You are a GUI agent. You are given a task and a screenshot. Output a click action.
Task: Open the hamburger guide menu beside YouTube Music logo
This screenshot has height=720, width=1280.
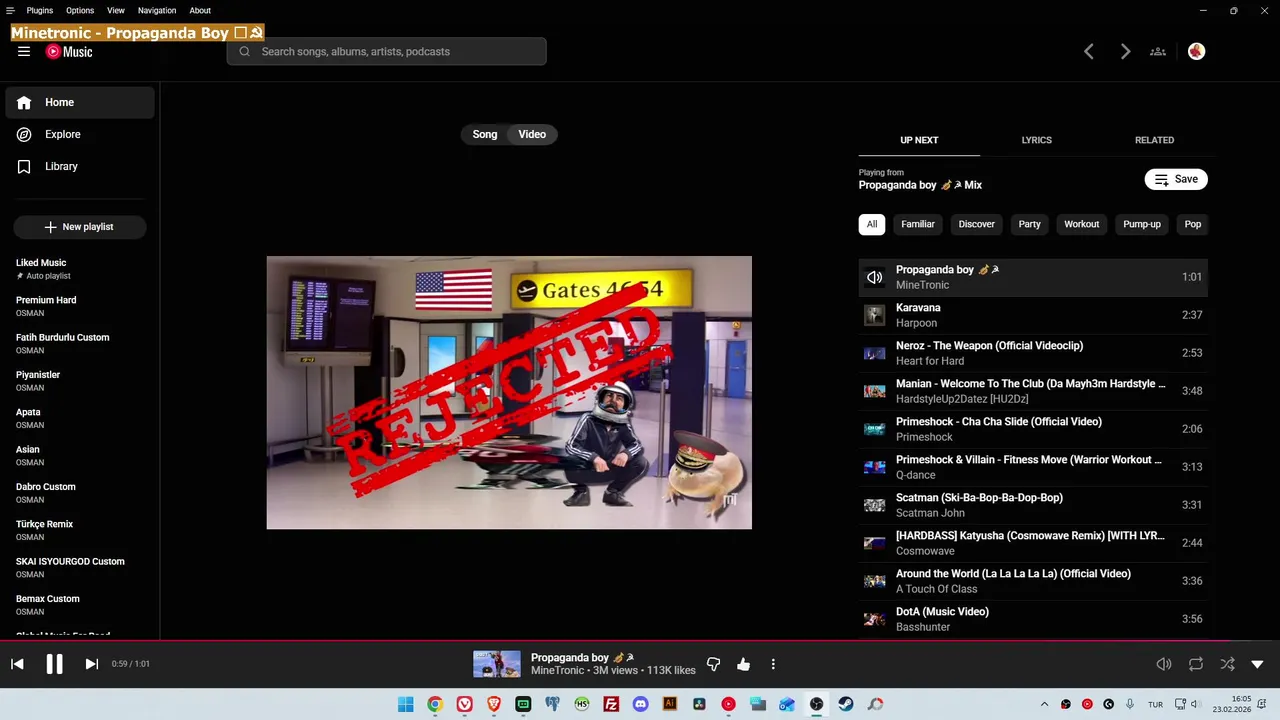[24, 52]
